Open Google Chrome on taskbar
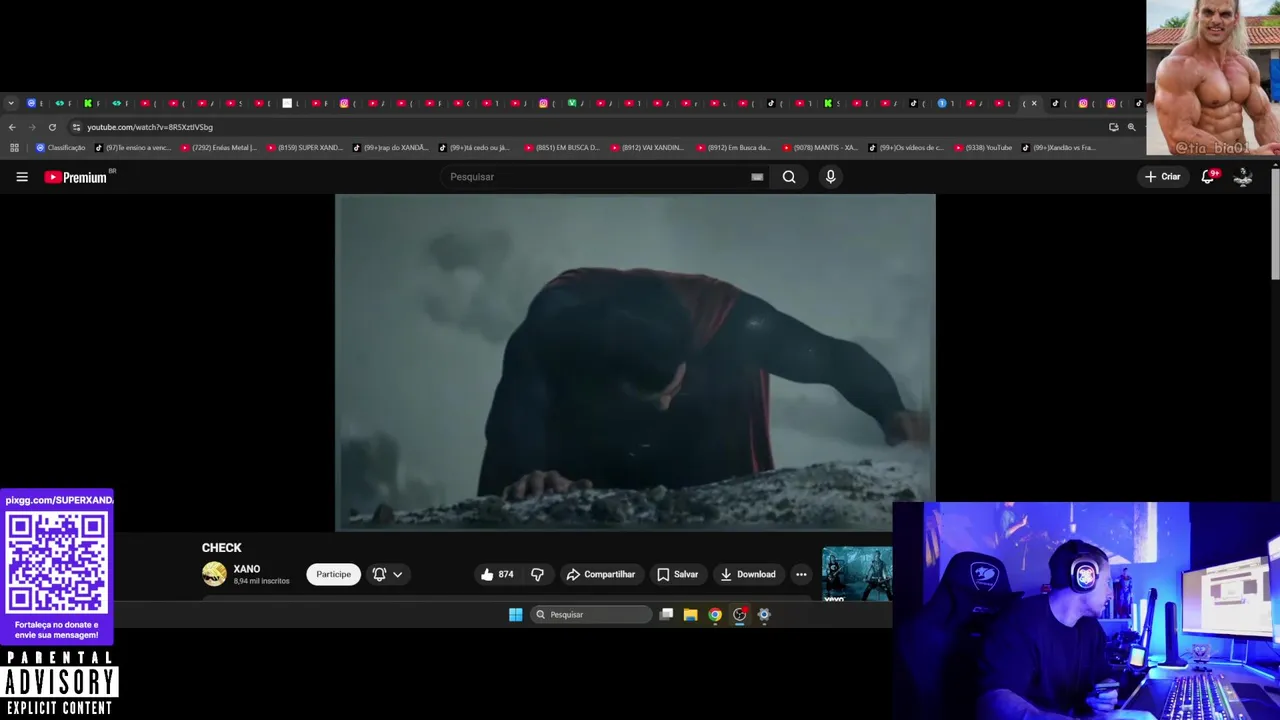The image size is (1280, 720). coord(715,614)
